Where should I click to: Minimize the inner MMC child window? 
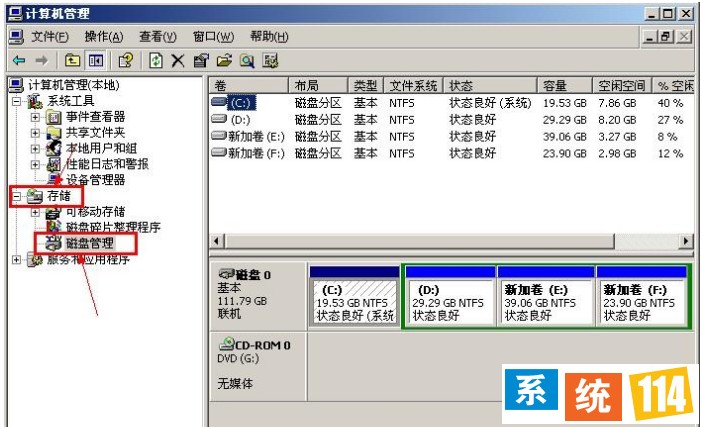pos(650,37)
